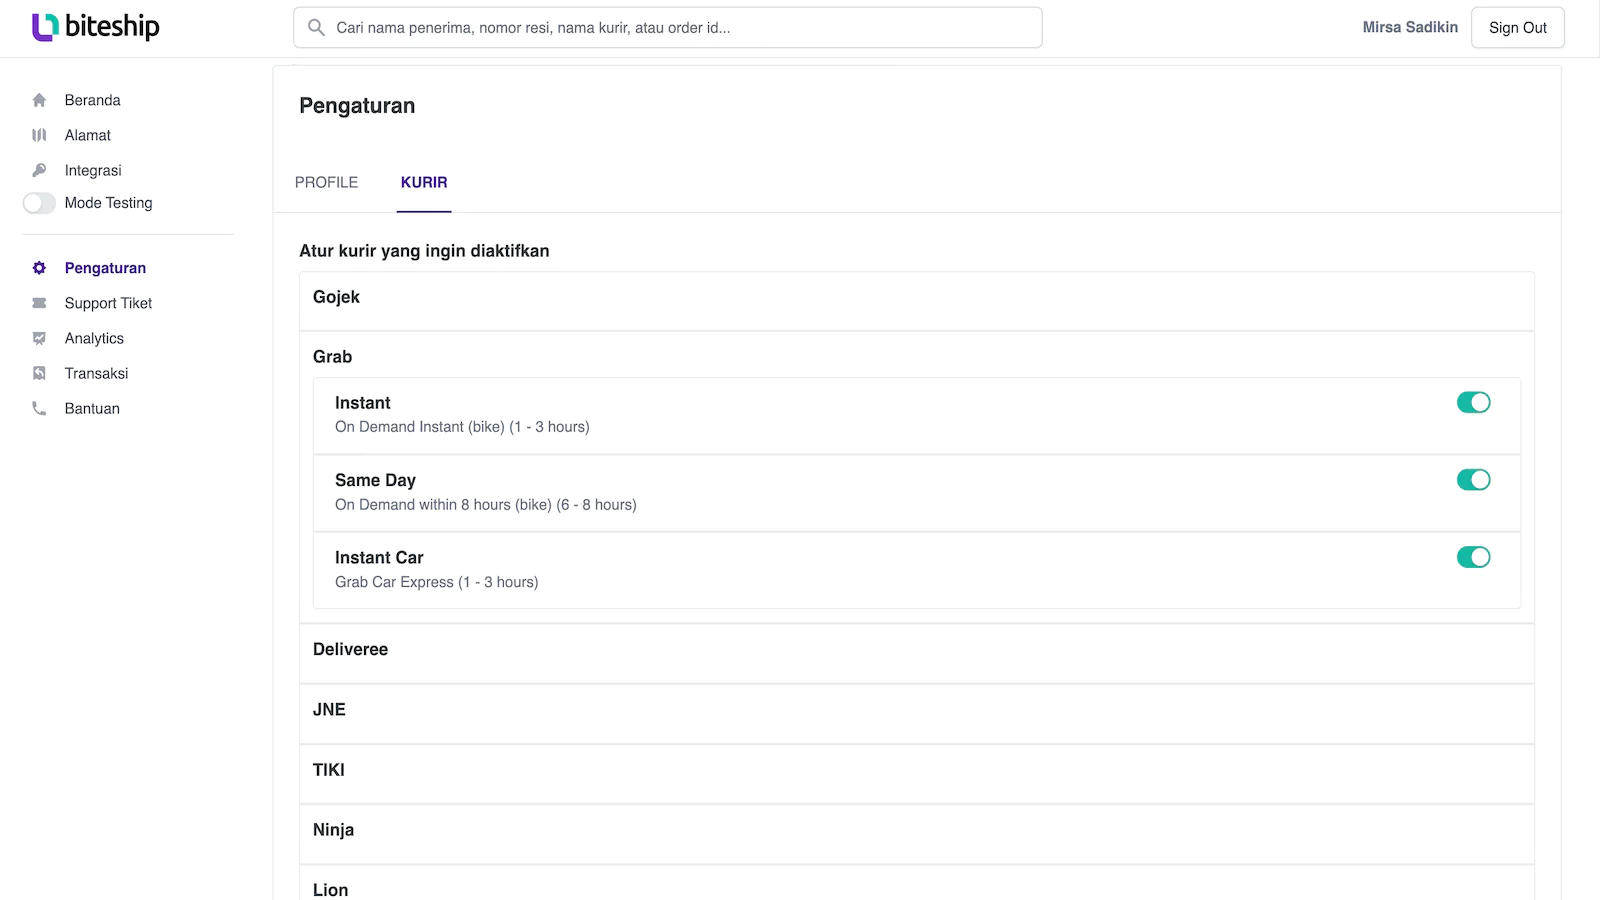Toggle Mode Testing switch
This screenshot has width=1600, height=900.
(39, 203)
